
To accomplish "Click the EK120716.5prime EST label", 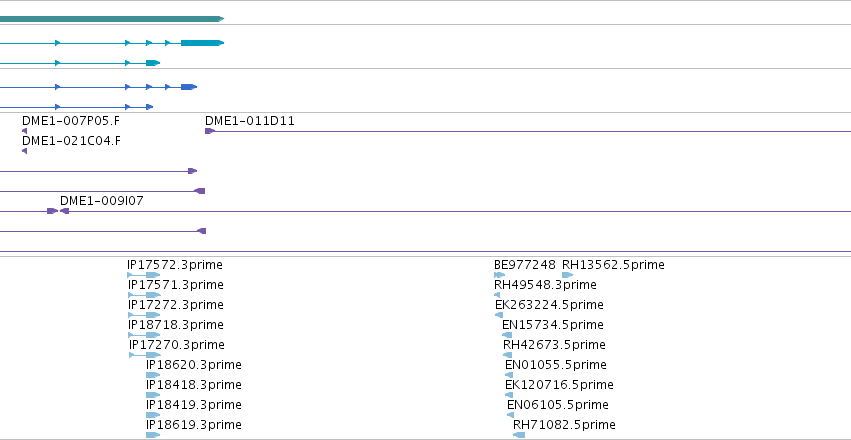I will pos(560,385).
